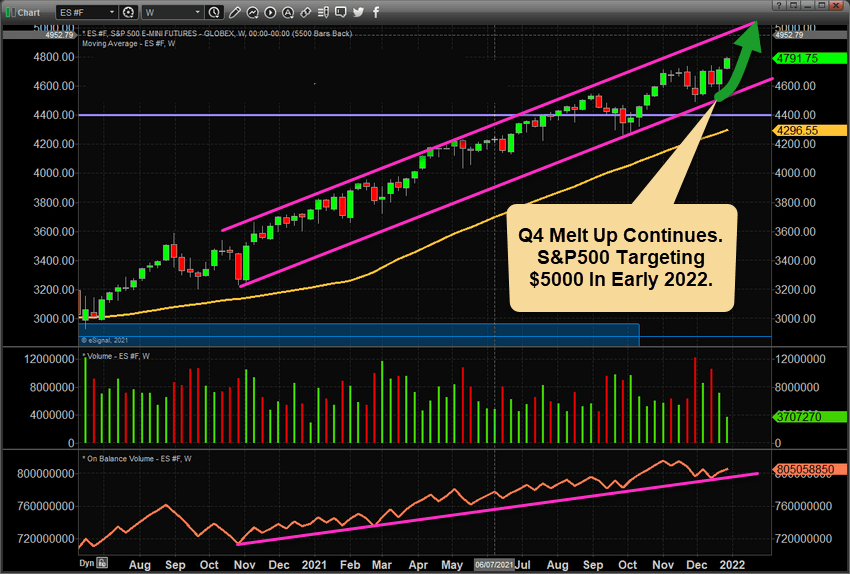The image size is (850, 574).
Task: Open the data list info icon
Action: click(x=323, y=12)
